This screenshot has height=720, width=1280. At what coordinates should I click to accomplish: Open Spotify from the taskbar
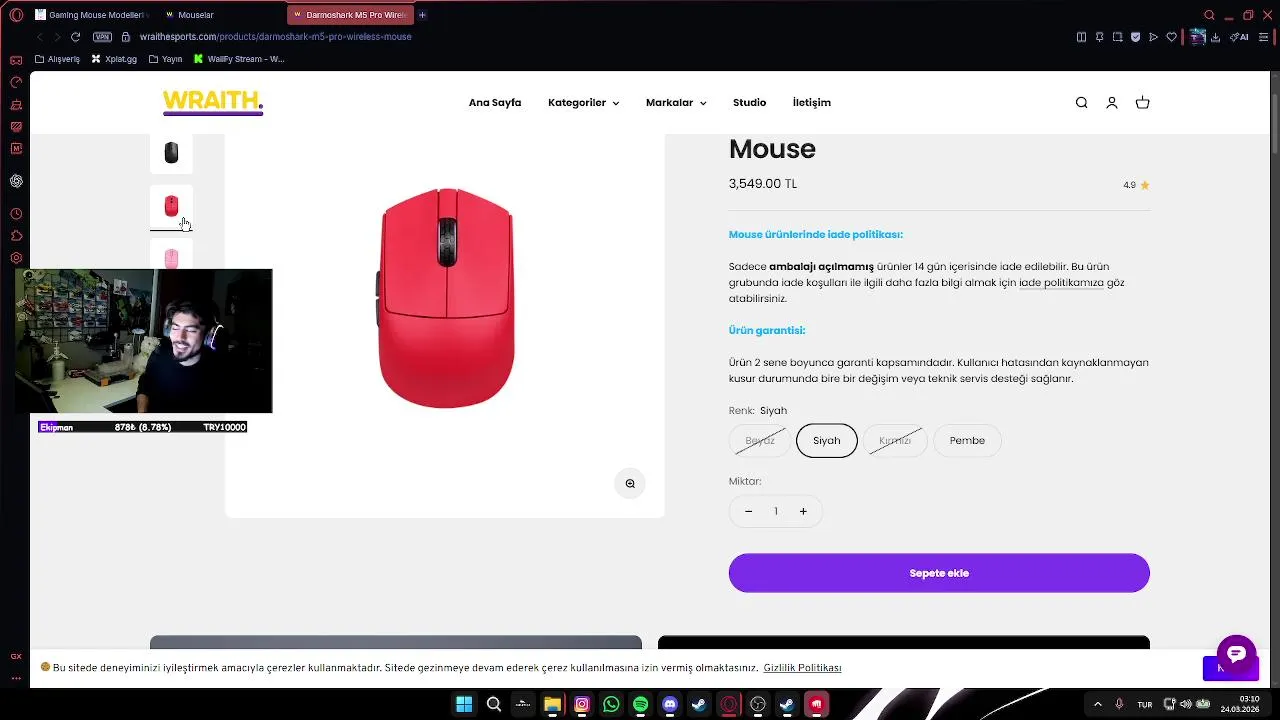(640, 704)
